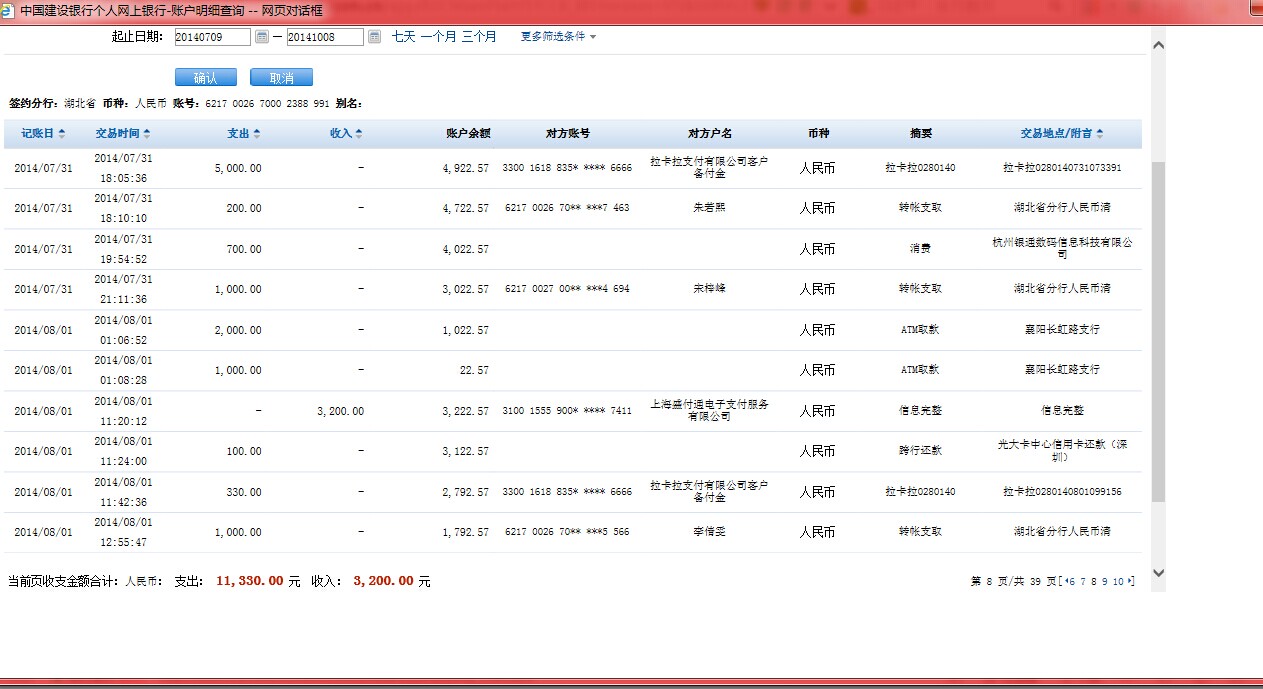Sort by 支出 column
The width and height of the screenshot is (1263, 689).
[243, 133]
